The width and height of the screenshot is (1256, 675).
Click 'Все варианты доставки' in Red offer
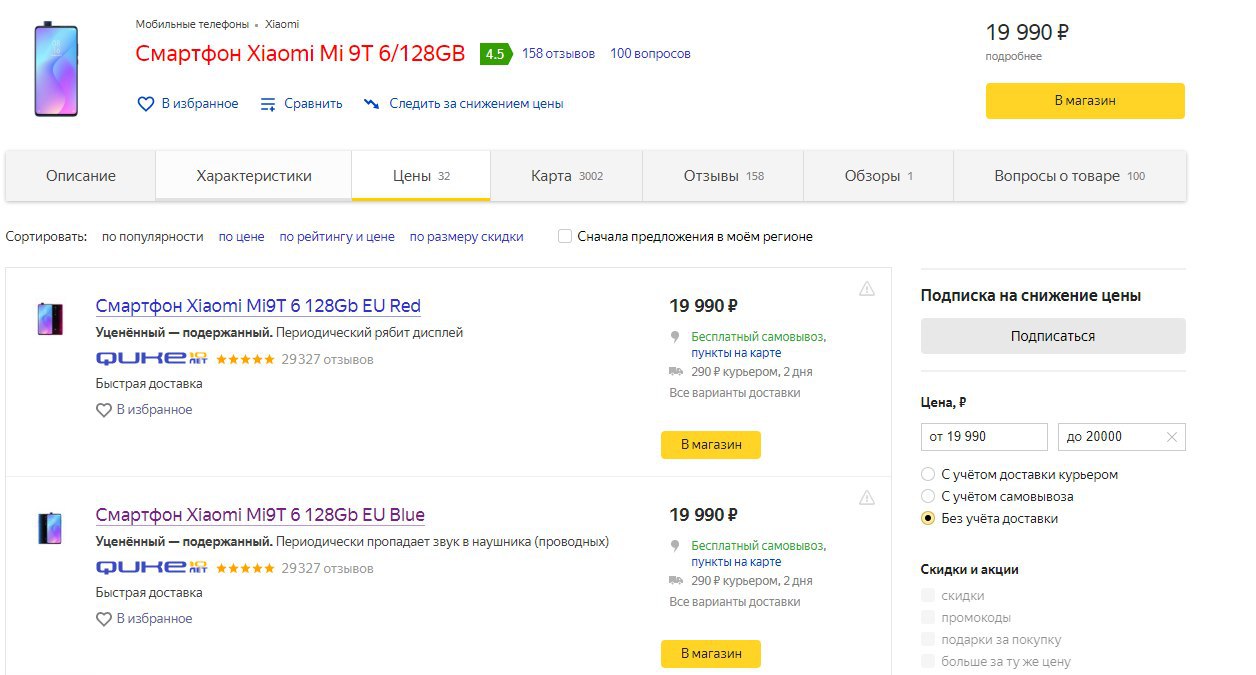click(x=735, y=393)
